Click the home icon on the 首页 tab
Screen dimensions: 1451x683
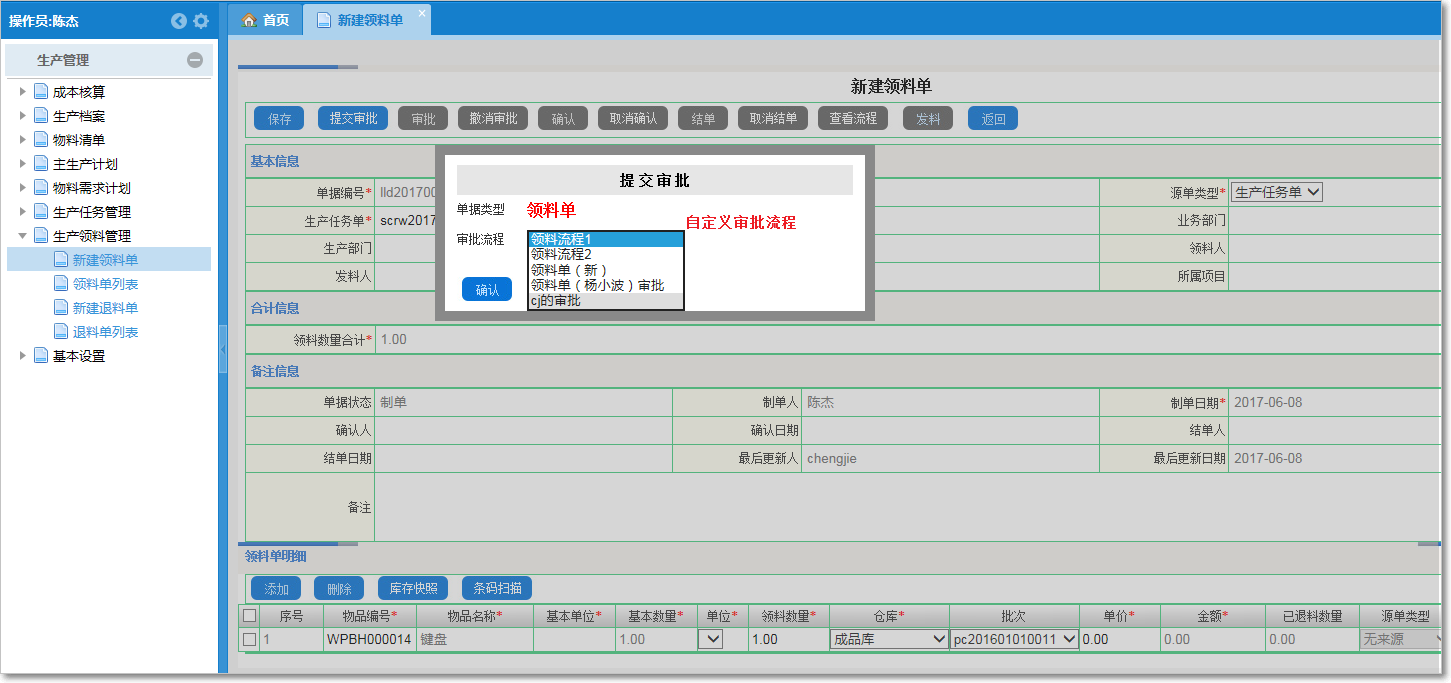point(248,18)
